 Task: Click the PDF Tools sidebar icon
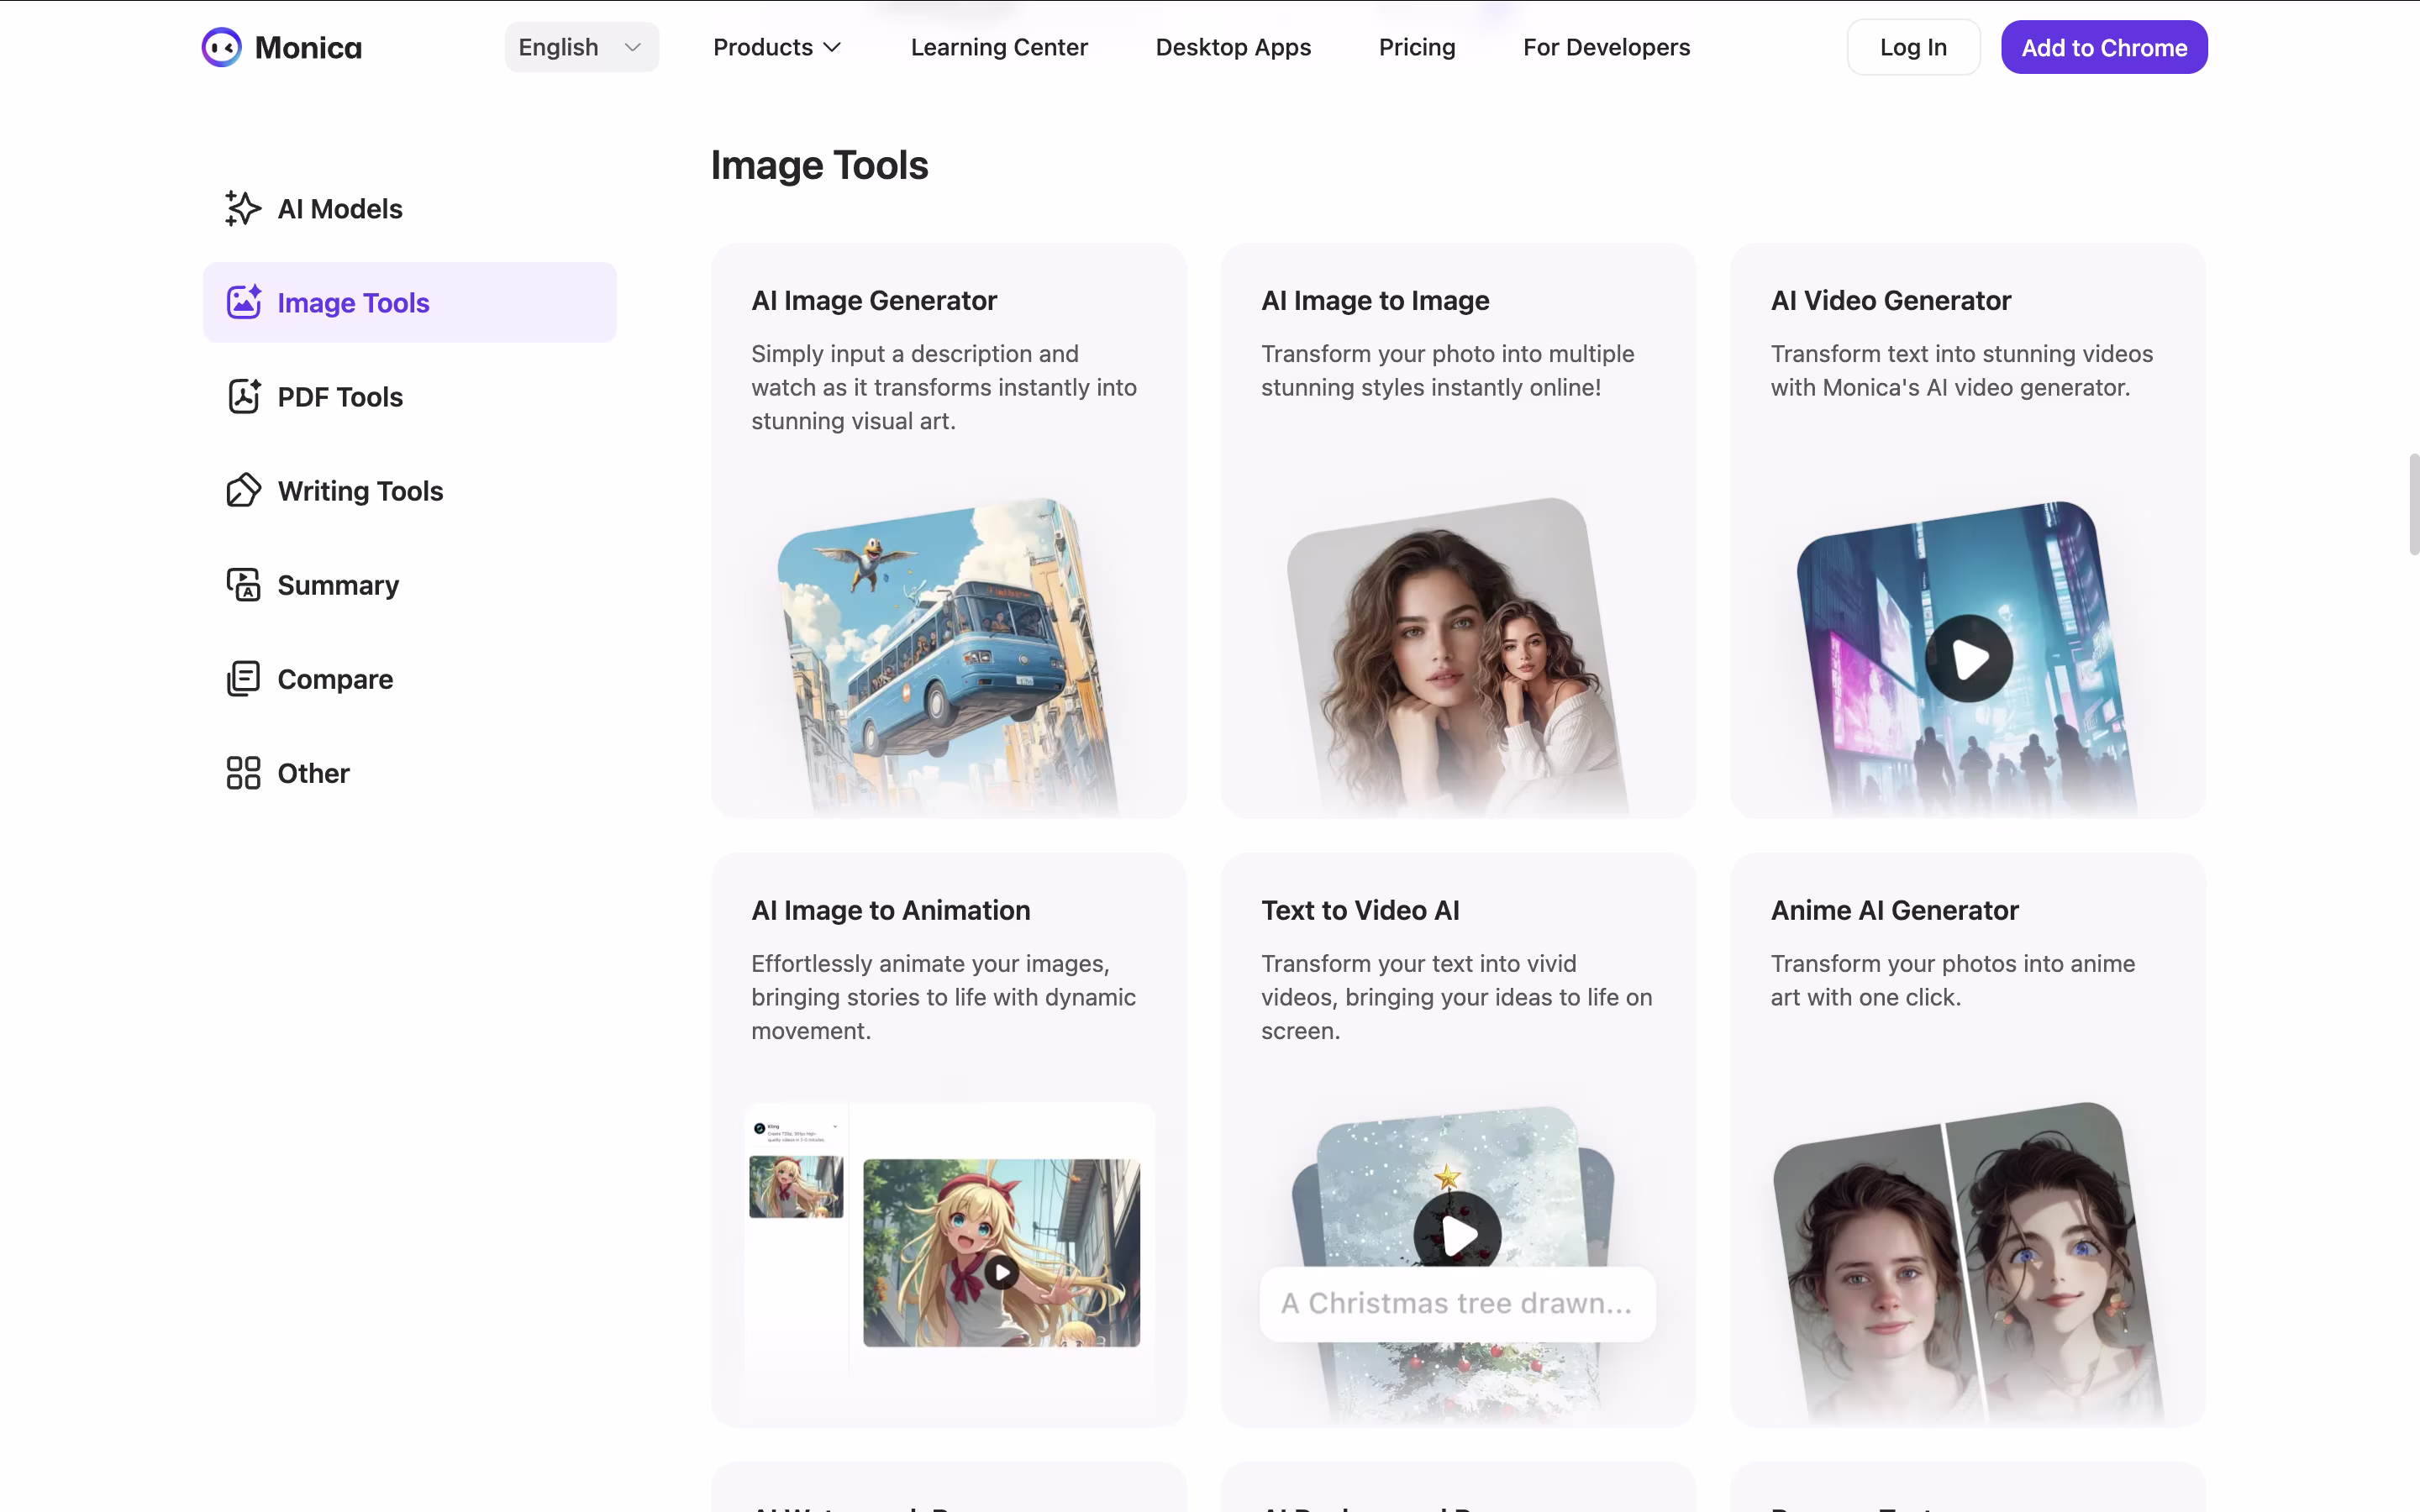coord(243,396)
